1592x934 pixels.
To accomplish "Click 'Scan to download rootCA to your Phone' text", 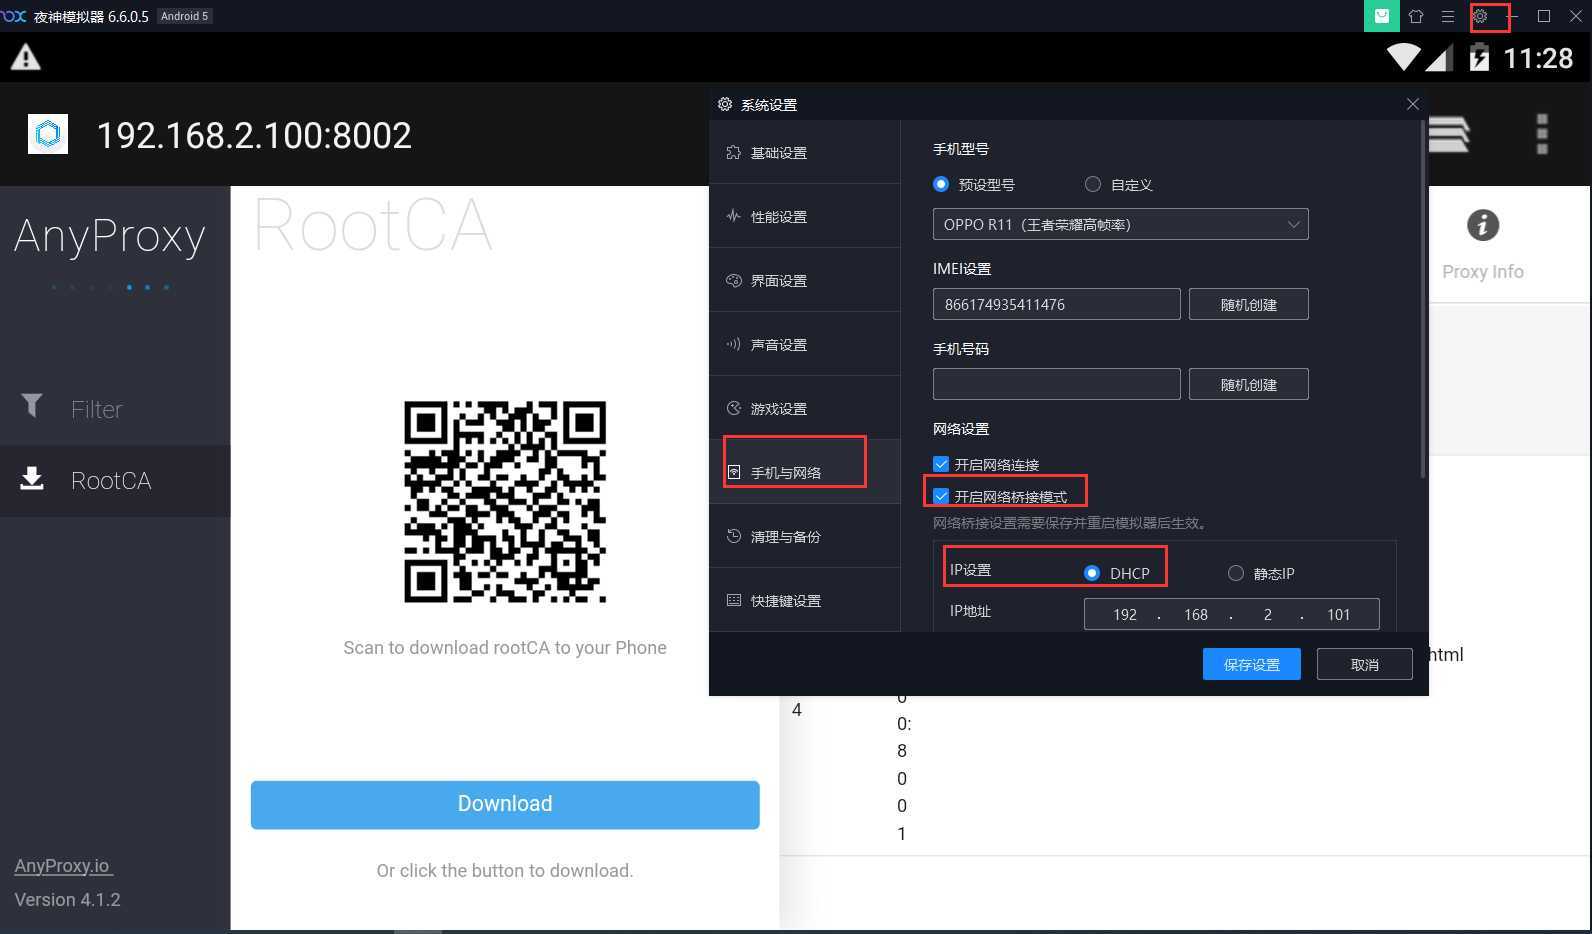I will [505, 648].
